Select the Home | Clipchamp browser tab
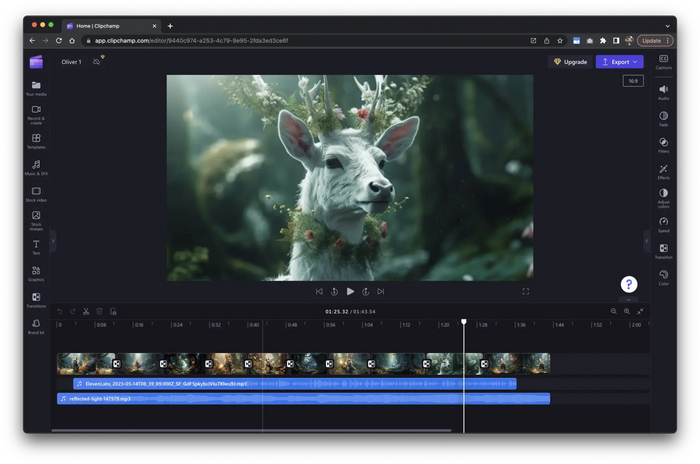700x464 pixels. 110,25
